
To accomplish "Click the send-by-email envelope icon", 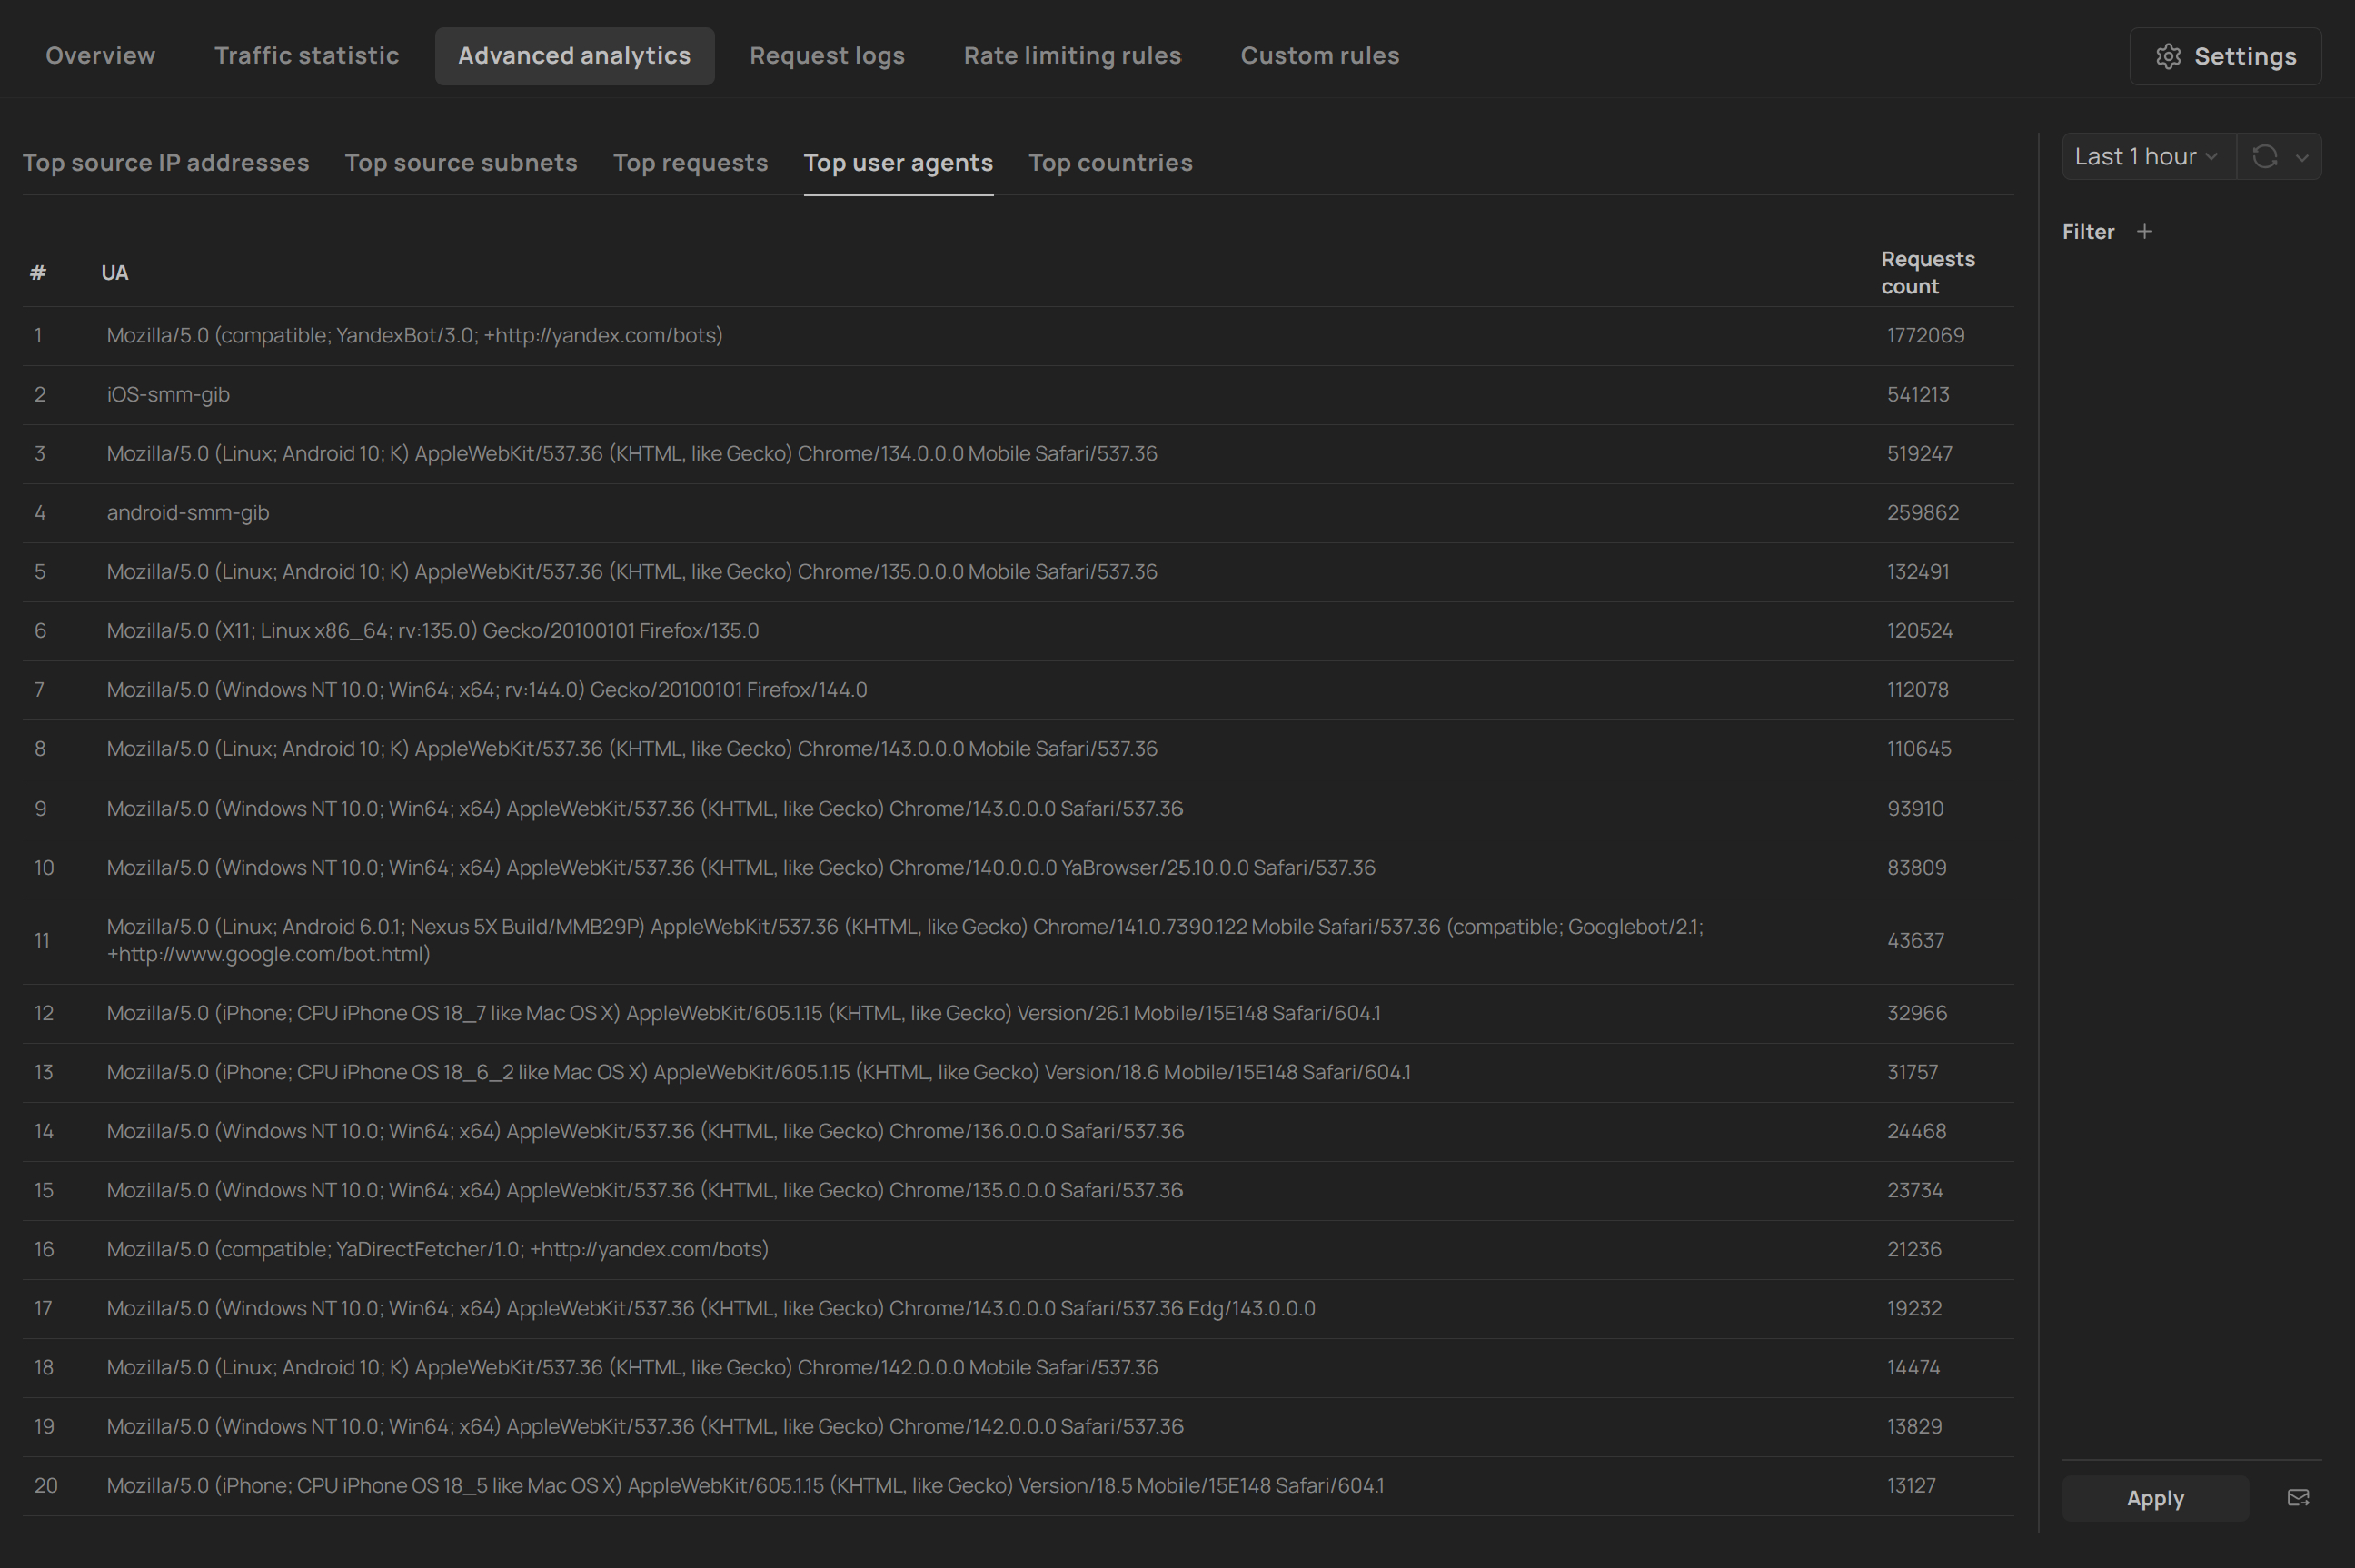I will point(2298,1497).
